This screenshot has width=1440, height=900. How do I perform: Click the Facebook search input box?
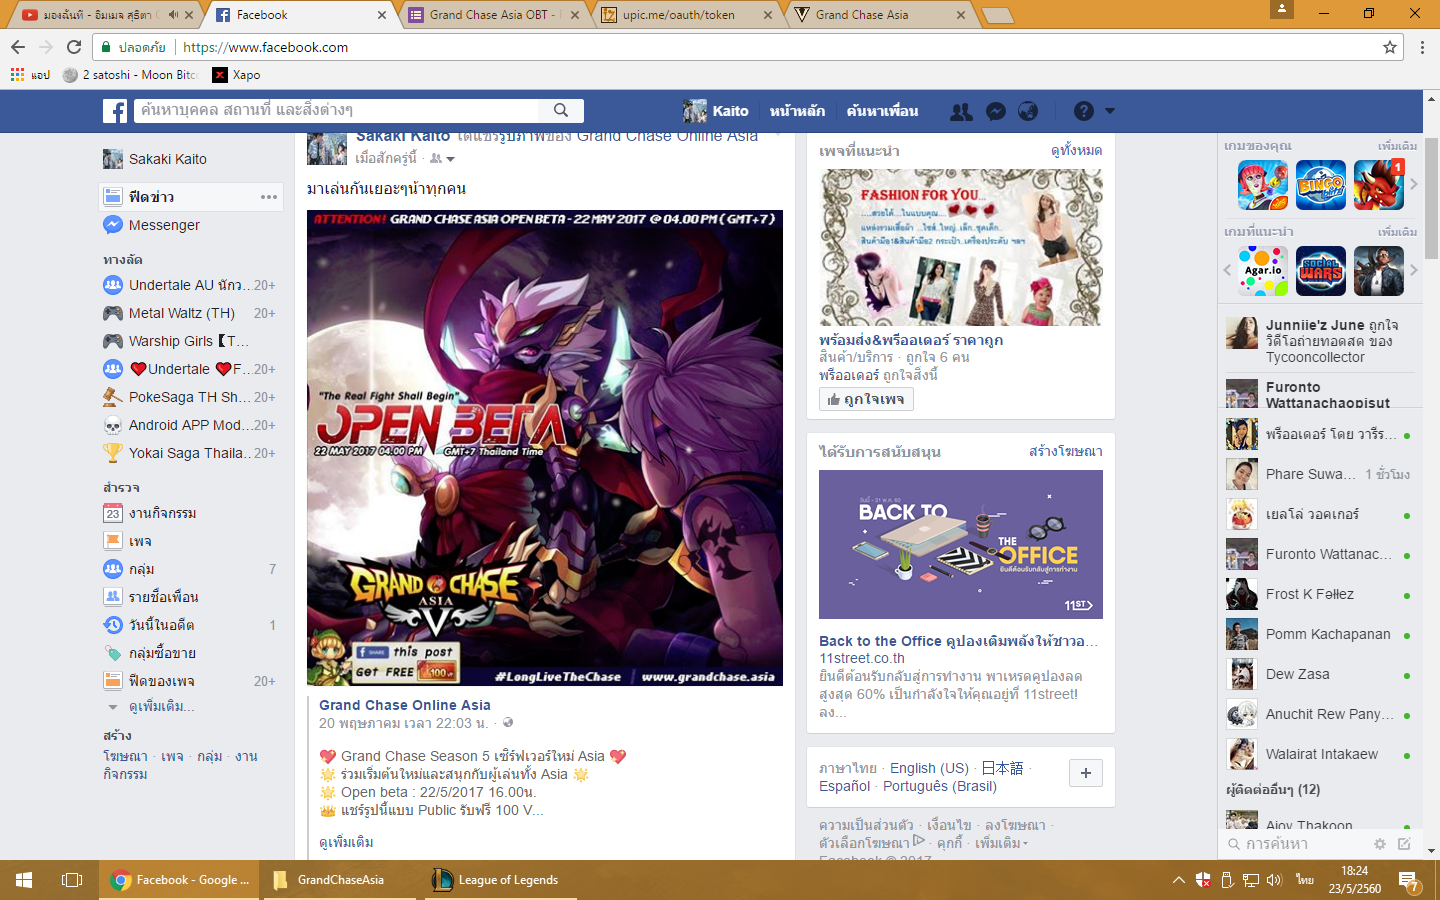337,111
